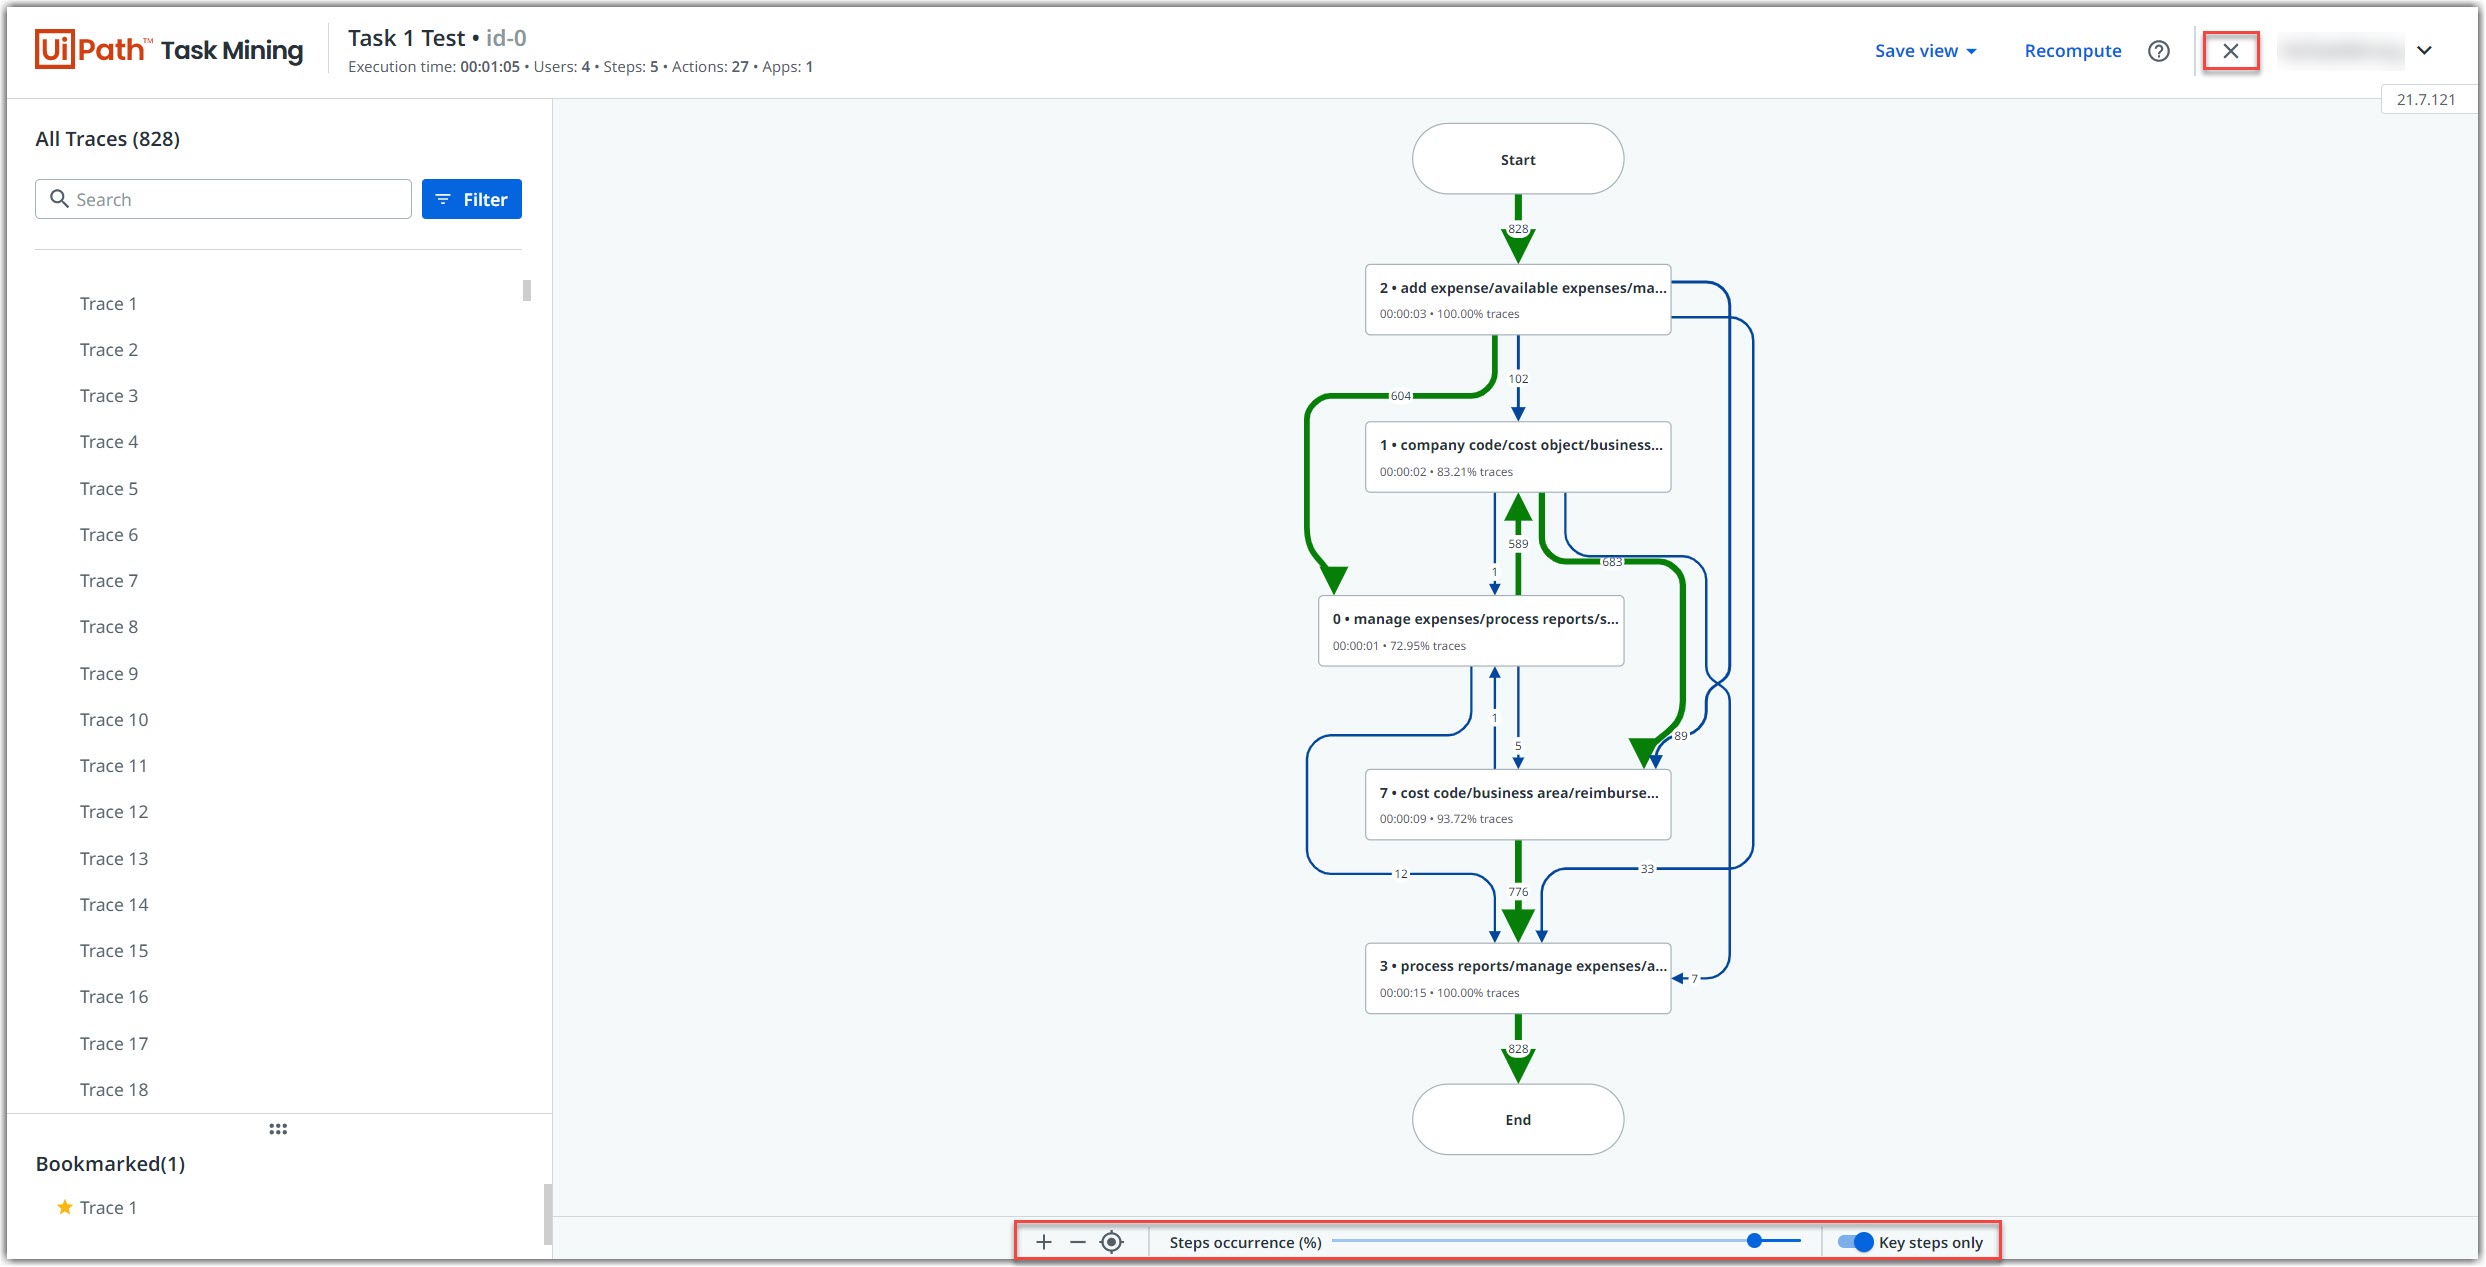Click the recenter graph target icon
The image size is (2486, 1267).
(1111, 1242)
